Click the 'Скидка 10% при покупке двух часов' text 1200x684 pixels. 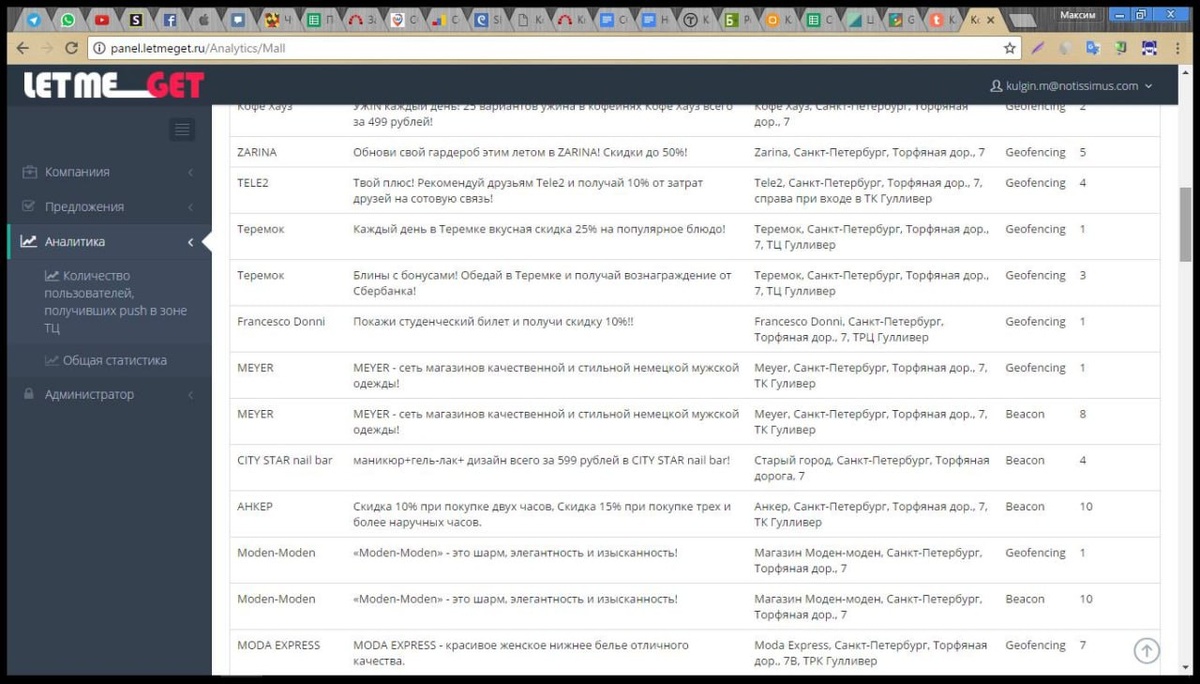pyautogui.click(x=542, y=514)
